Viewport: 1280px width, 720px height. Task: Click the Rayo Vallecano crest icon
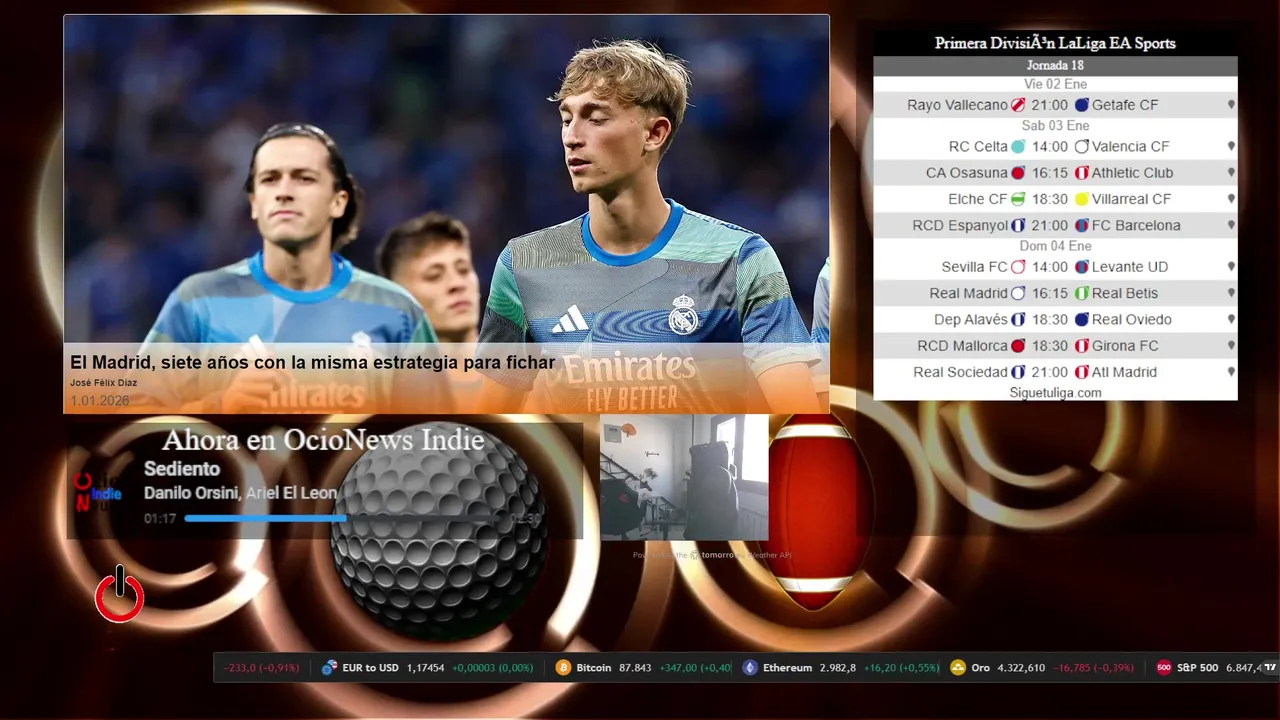pyautogui.click(x=1018, y=105)
